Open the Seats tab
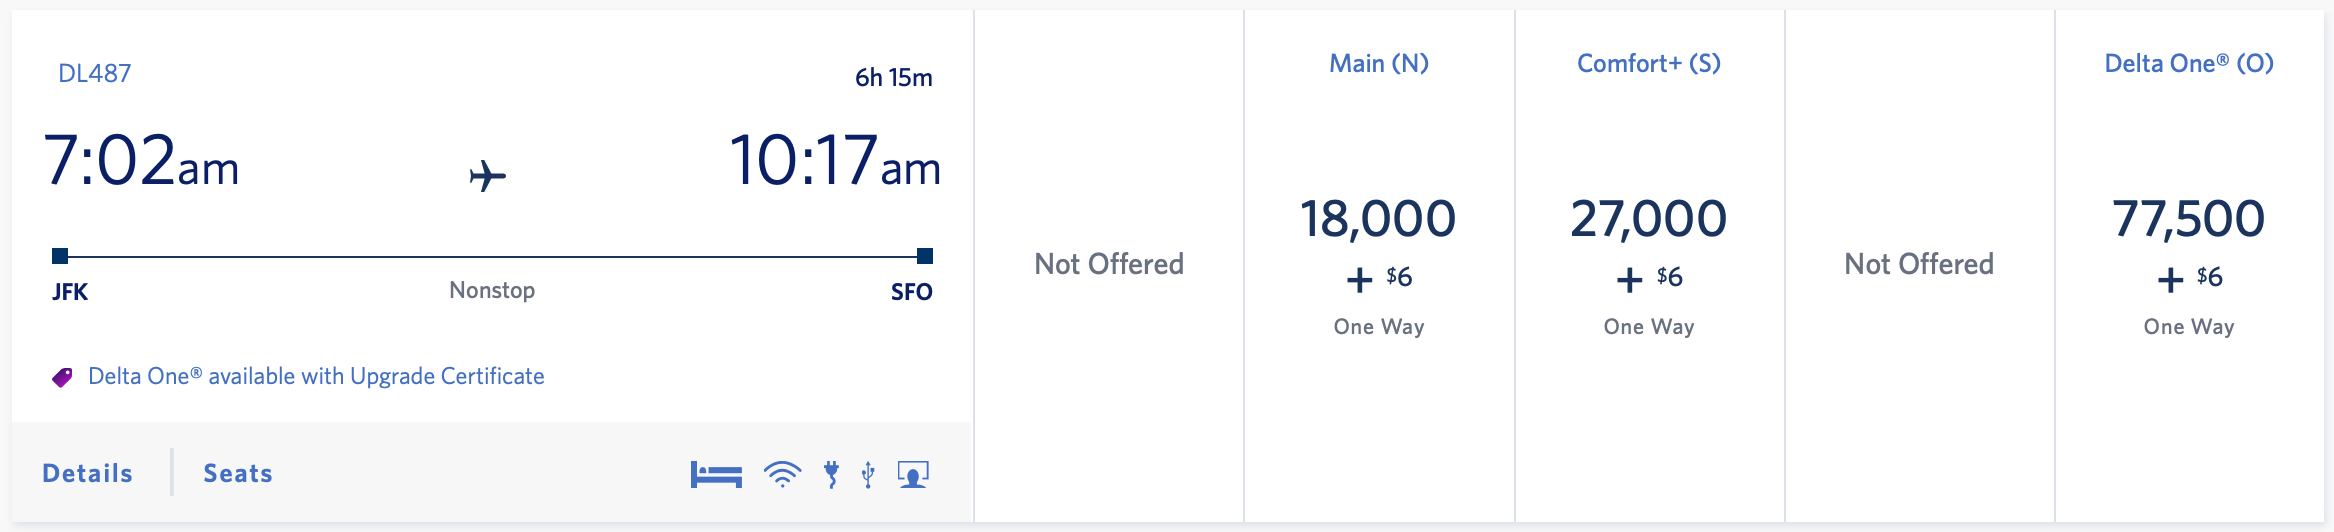Image resolution: width=2334 pixels, height=532 pixels. click(238, 473)
